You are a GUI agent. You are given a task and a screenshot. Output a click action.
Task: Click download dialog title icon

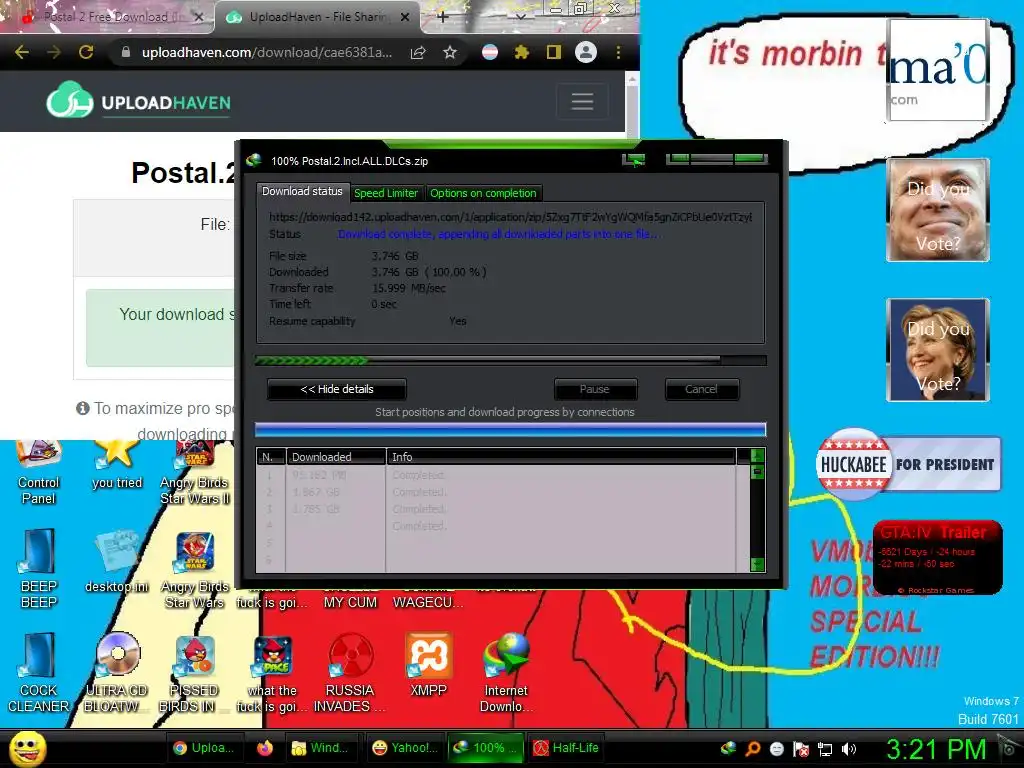[x=254, y=160]
